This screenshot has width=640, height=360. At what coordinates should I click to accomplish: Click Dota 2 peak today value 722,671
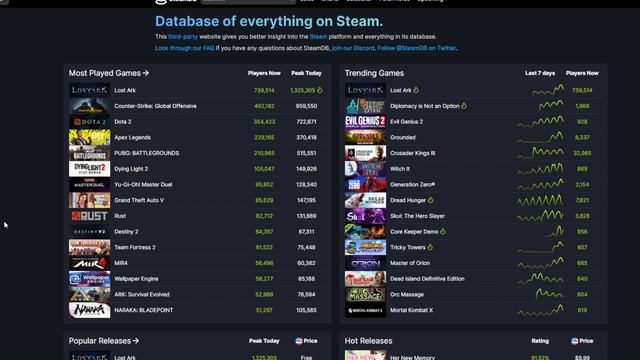tap(307, 122)
